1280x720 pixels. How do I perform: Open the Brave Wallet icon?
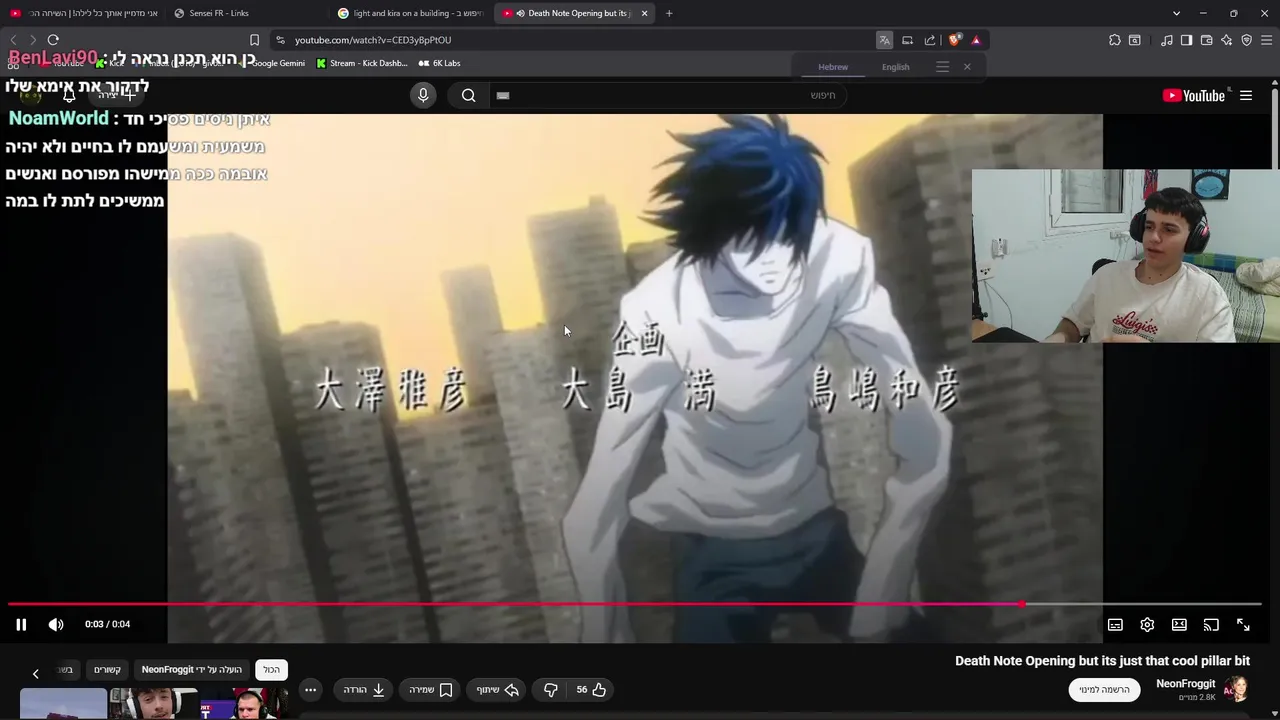coord(1206,40)
